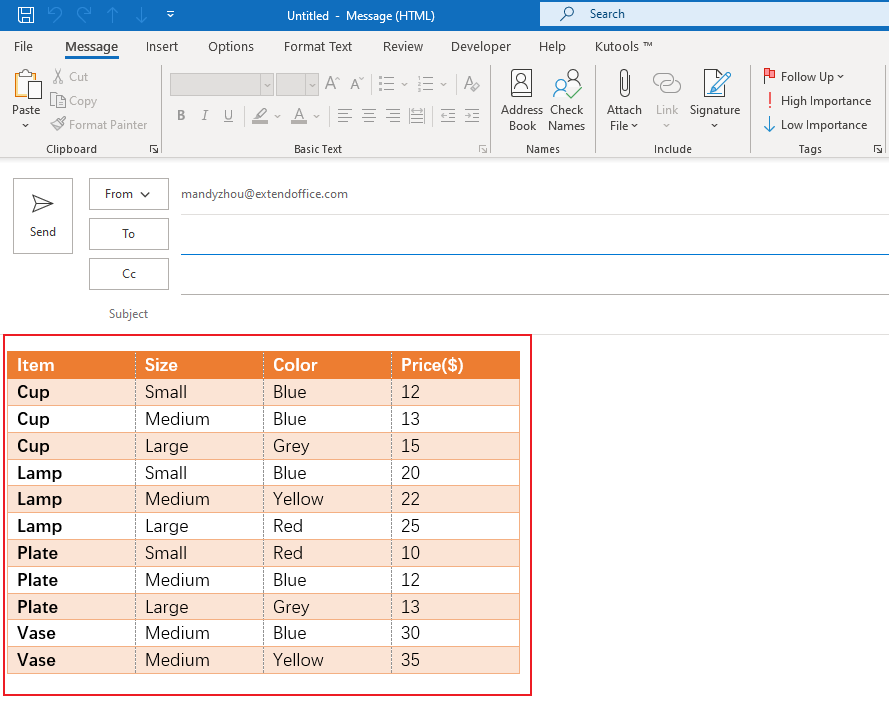Clear all formatting from selected text
The width and height of the screenshot is (889, 709).
471,84
